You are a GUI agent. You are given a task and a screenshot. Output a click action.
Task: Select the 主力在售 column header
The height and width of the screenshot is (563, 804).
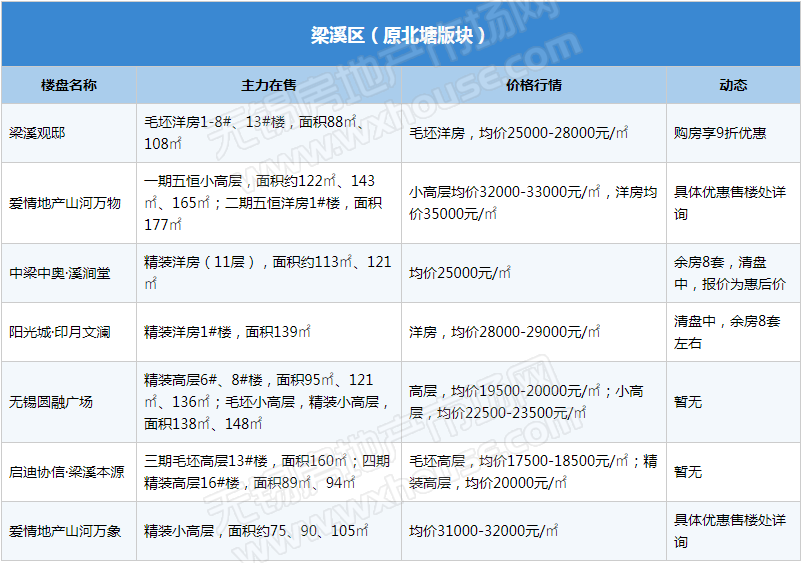point(269,85)
